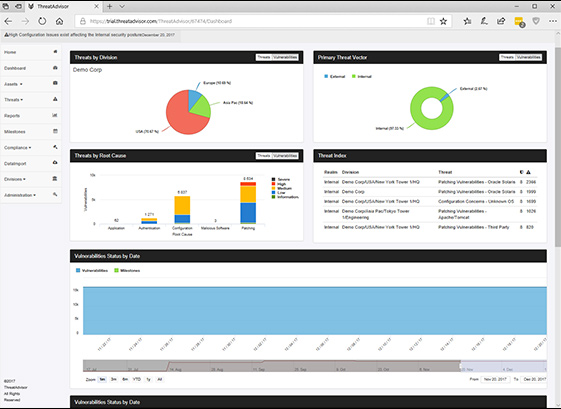Select Vulnerabilities toggle in Threats by Division
The width and height of the screenshot is (561, 409).
tap(285, 57)
